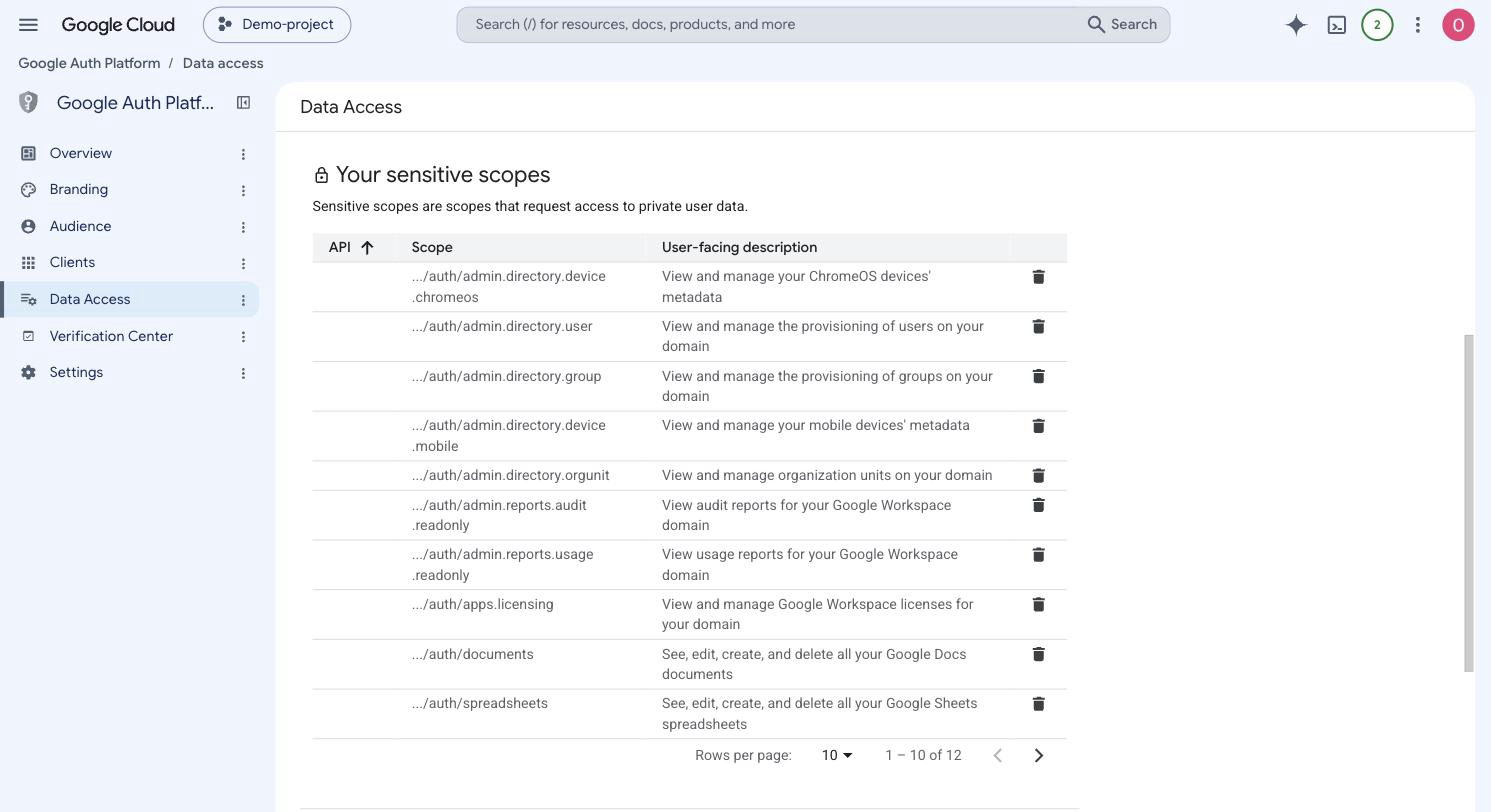Delete the admin.directory.orgunit scope

1038,475
